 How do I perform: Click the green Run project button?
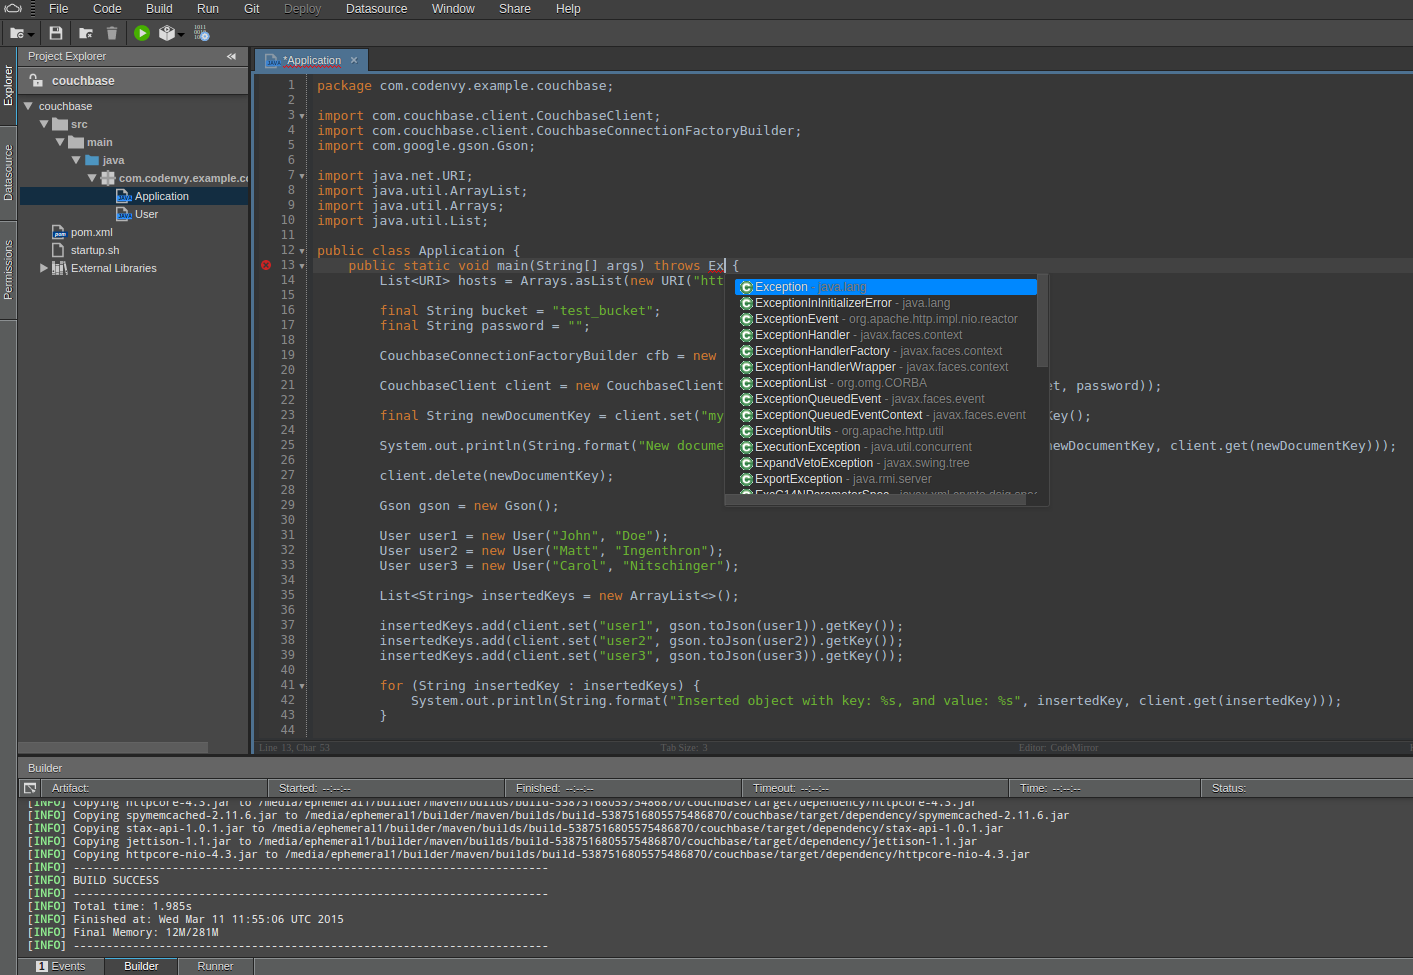[142, 33]
